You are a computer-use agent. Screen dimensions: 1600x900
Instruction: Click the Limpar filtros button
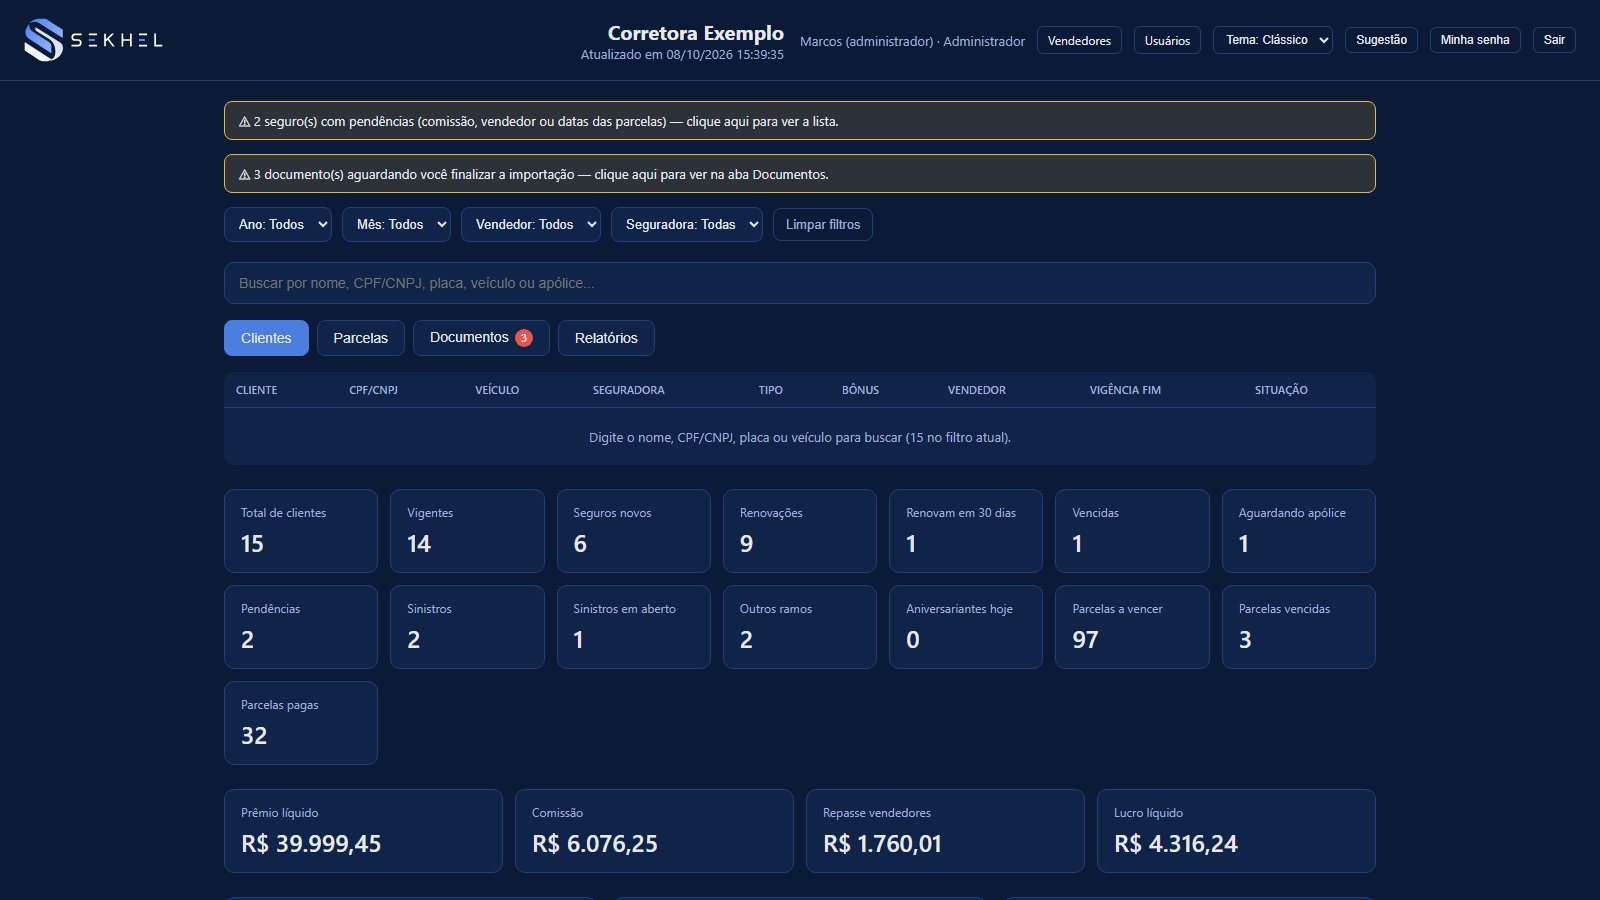click(823, 224)
